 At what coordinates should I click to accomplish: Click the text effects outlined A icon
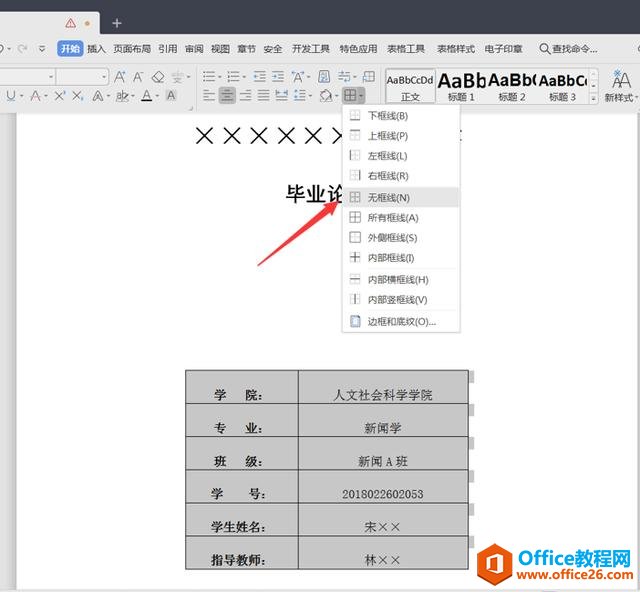pos(98,96)
